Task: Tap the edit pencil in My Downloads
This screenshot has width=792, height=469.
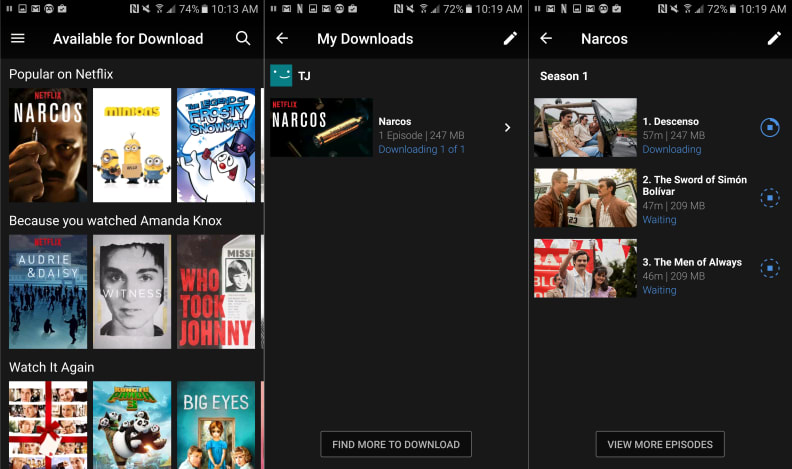Action: point(510,38)
